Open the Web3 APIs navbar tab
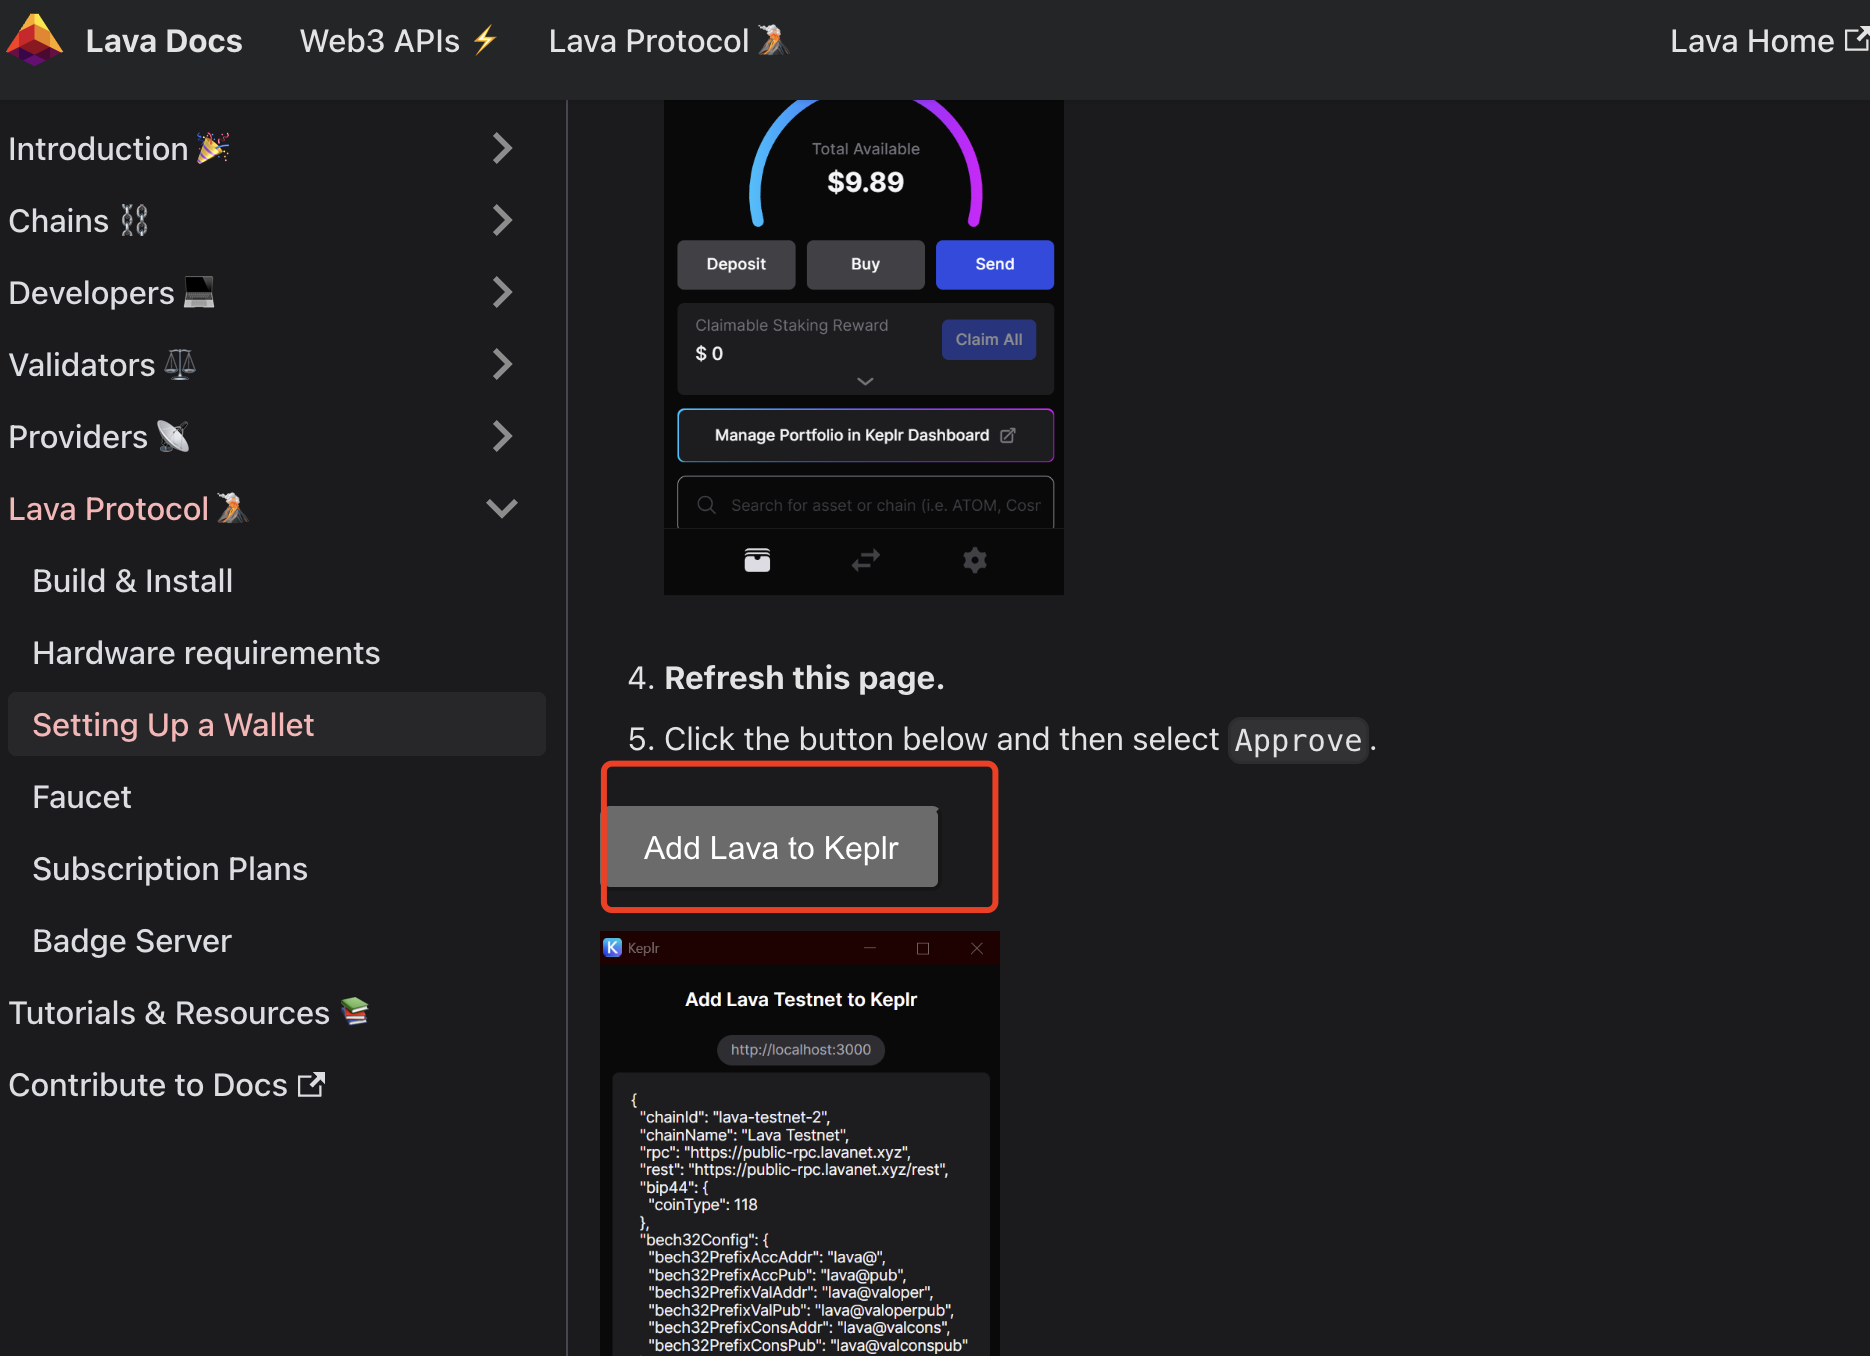This screenshot has height=1356, width=1870. [x=399, y=41]
